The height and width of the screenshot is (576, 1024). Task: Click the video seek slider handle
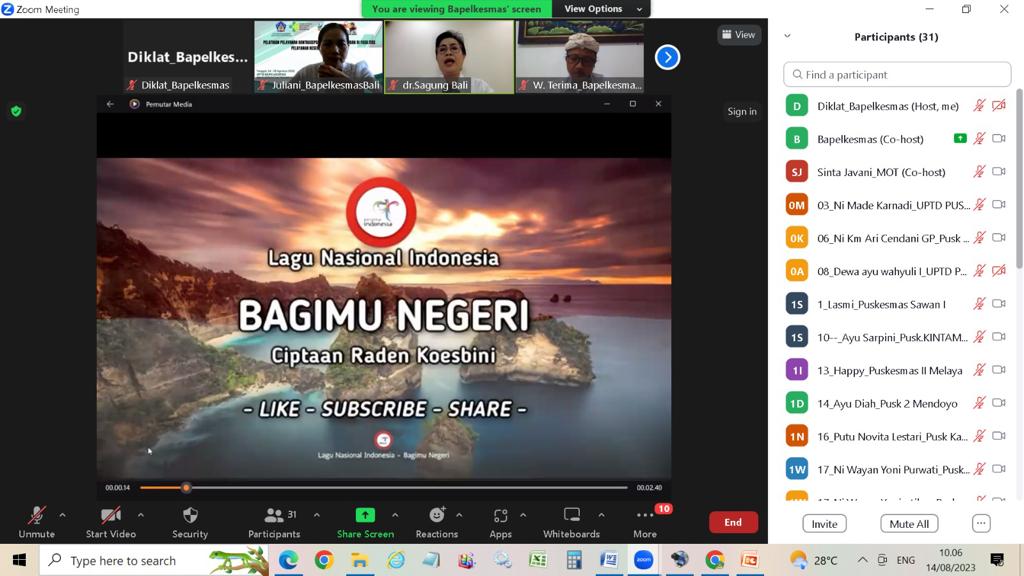click(186, 487)
